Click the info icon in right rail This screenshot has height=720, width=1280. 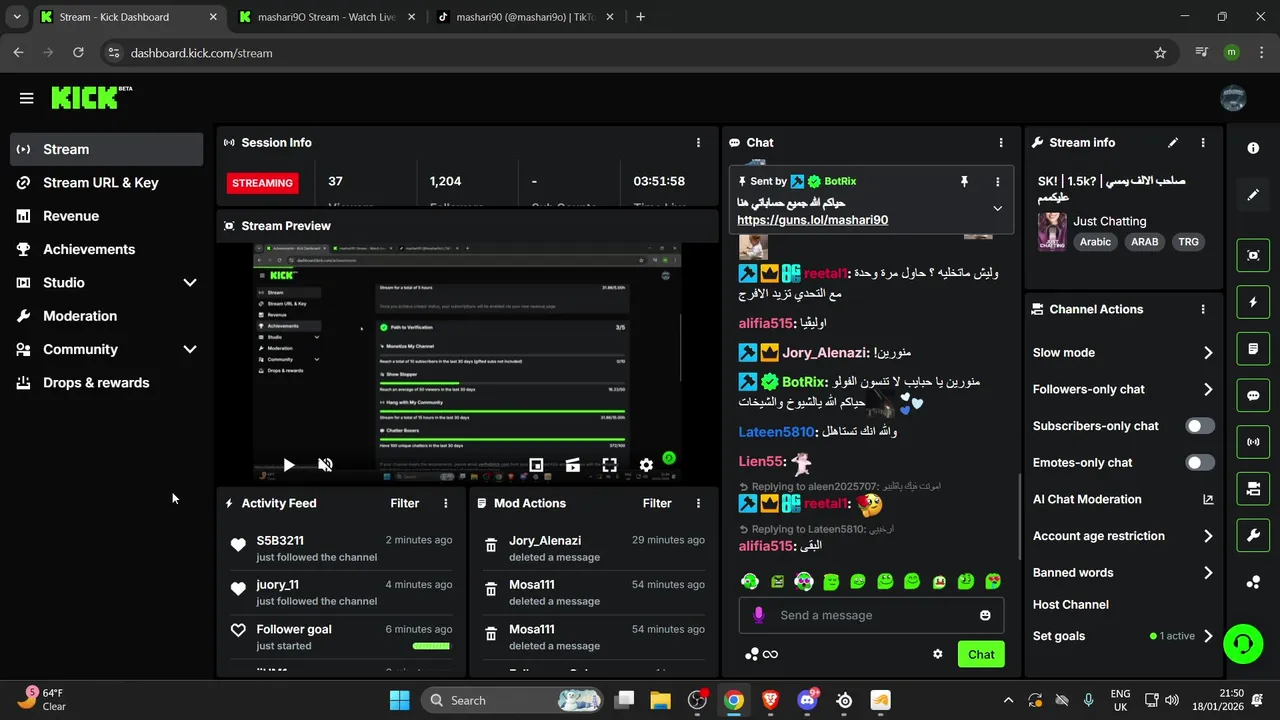pos(1253,148)
